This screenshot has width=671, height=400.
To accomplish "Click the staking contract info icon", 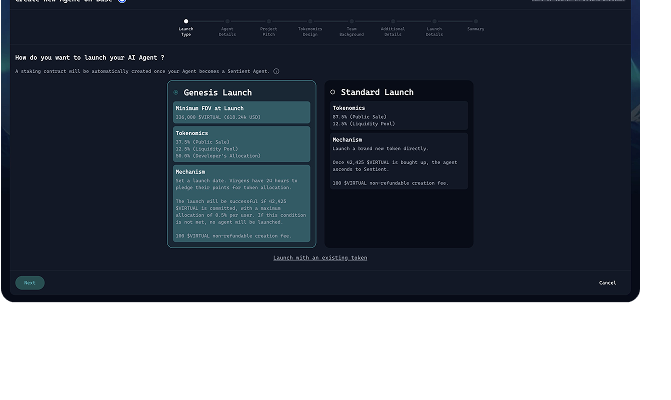I will tap(276, 72).
